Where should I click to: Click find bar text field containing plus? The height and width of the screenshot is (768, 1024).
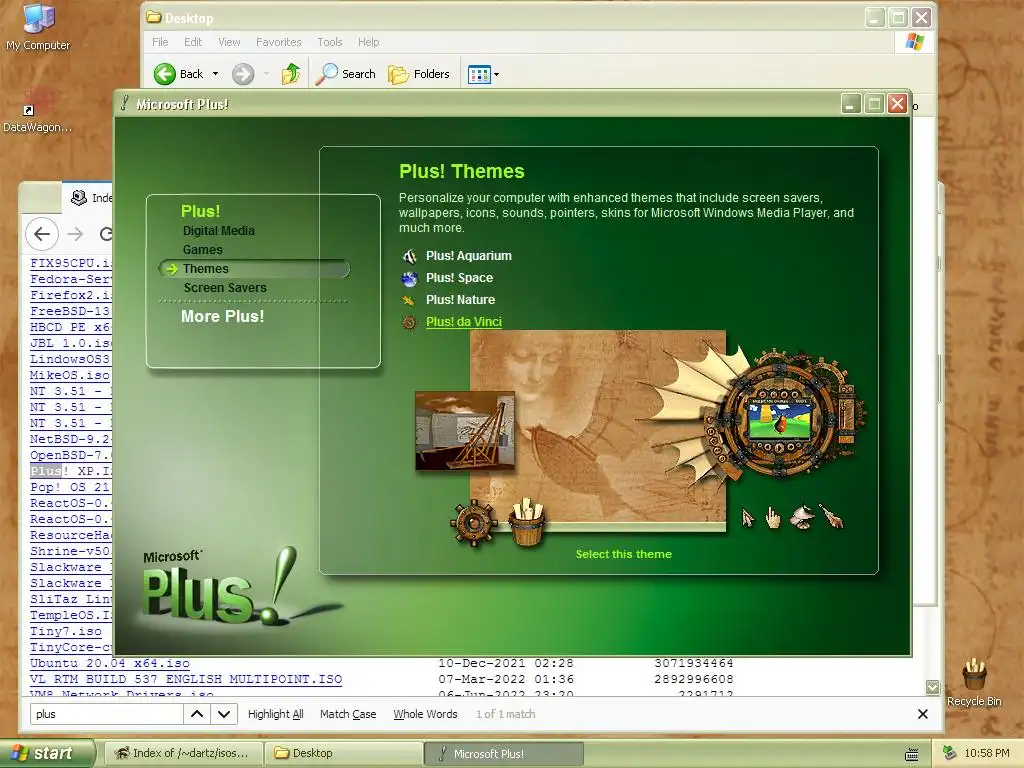[x=106, y=714]
